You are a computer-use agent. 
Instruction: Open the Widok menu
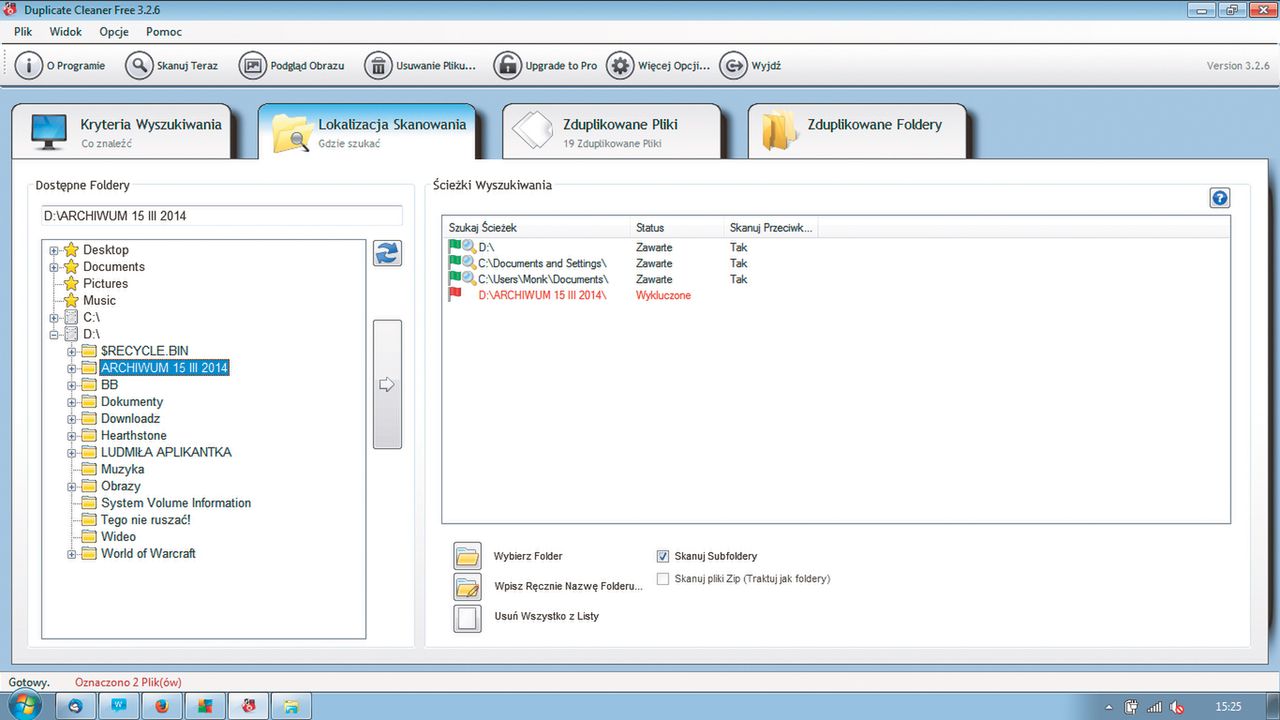point(66,32)
